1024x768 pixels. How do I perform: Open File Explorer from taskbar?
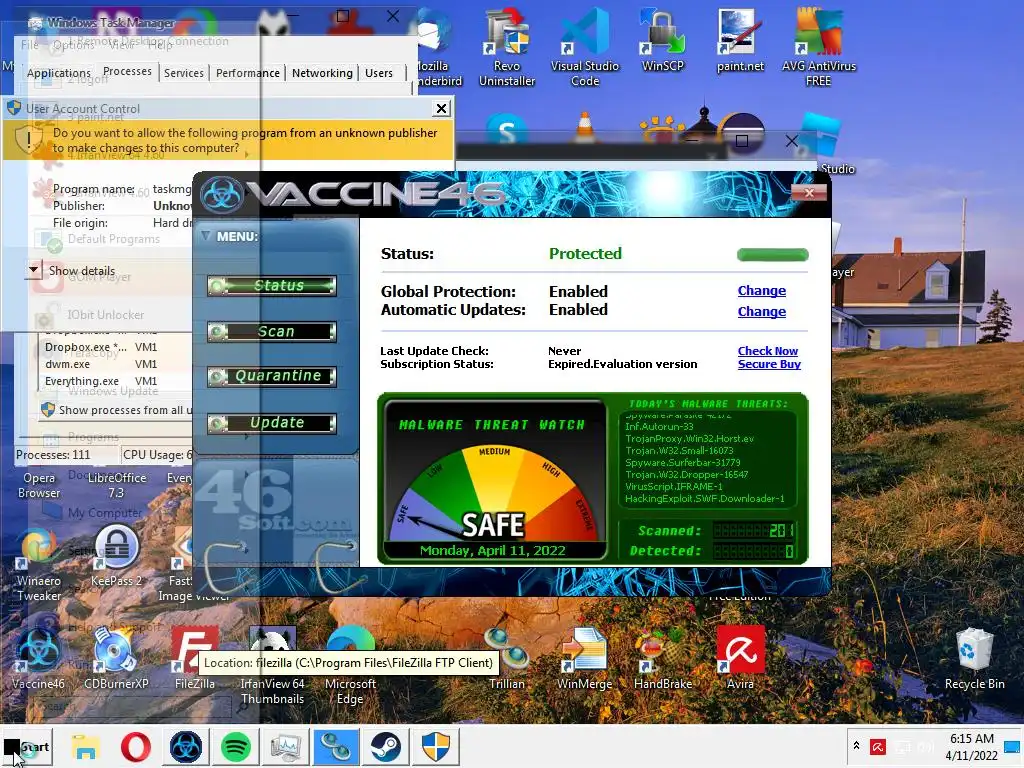point(86,746)
